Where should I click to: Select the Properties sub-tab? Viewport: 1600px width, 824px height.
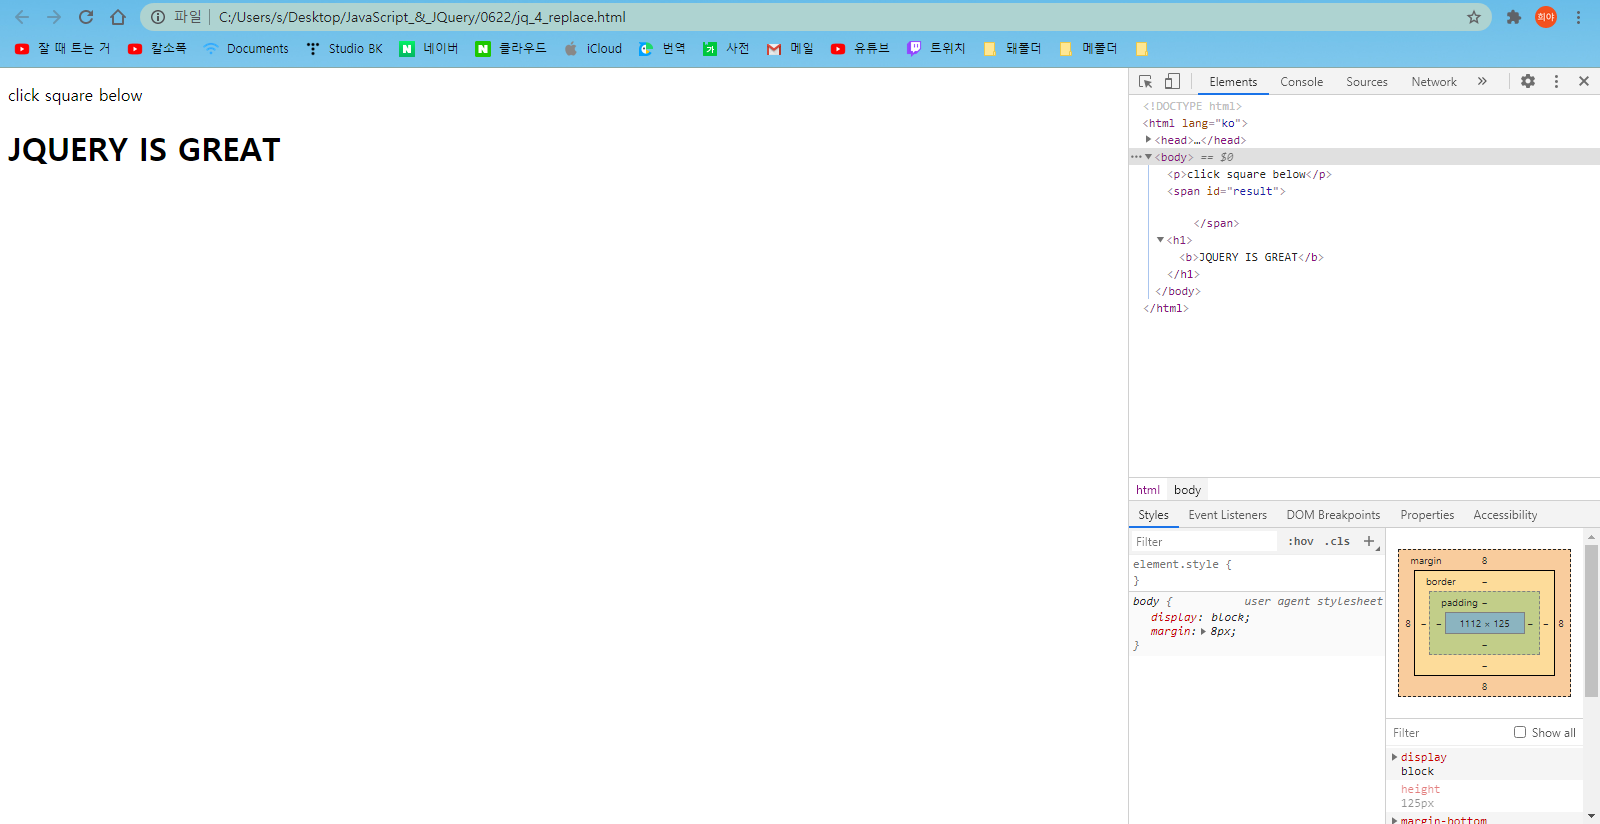click(1427, 515)
